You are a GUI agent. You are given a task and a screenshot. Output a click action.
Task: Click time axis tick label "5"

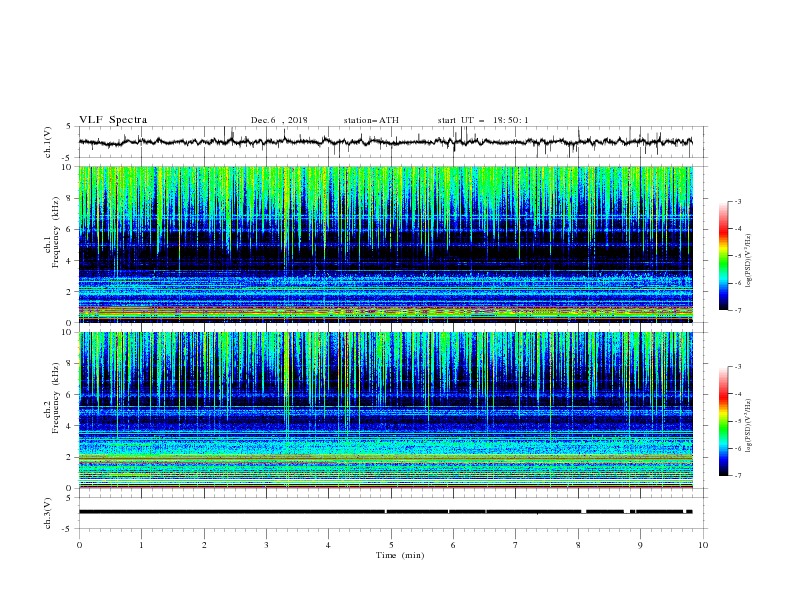(391, 545)
